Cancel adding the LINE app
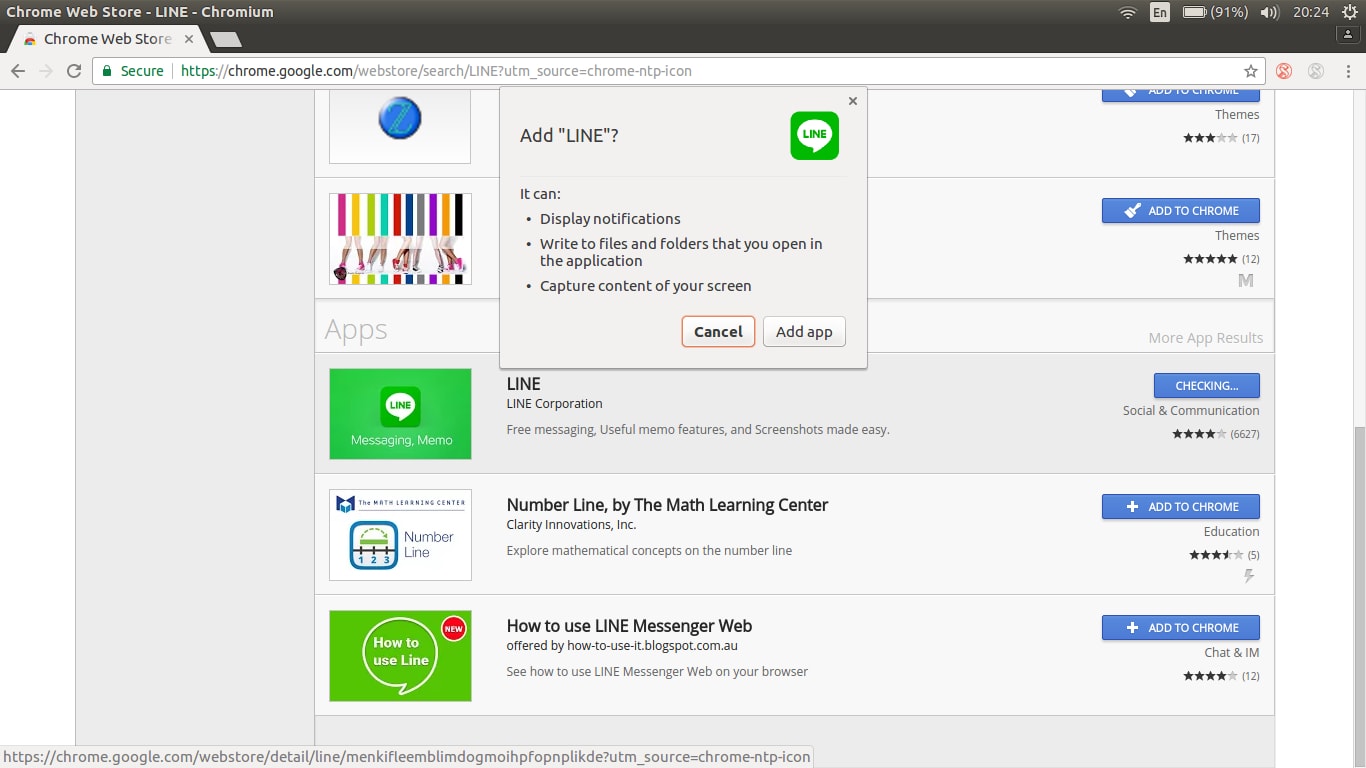The height and width of the screenshot is (768, 1366). [718, 332]
